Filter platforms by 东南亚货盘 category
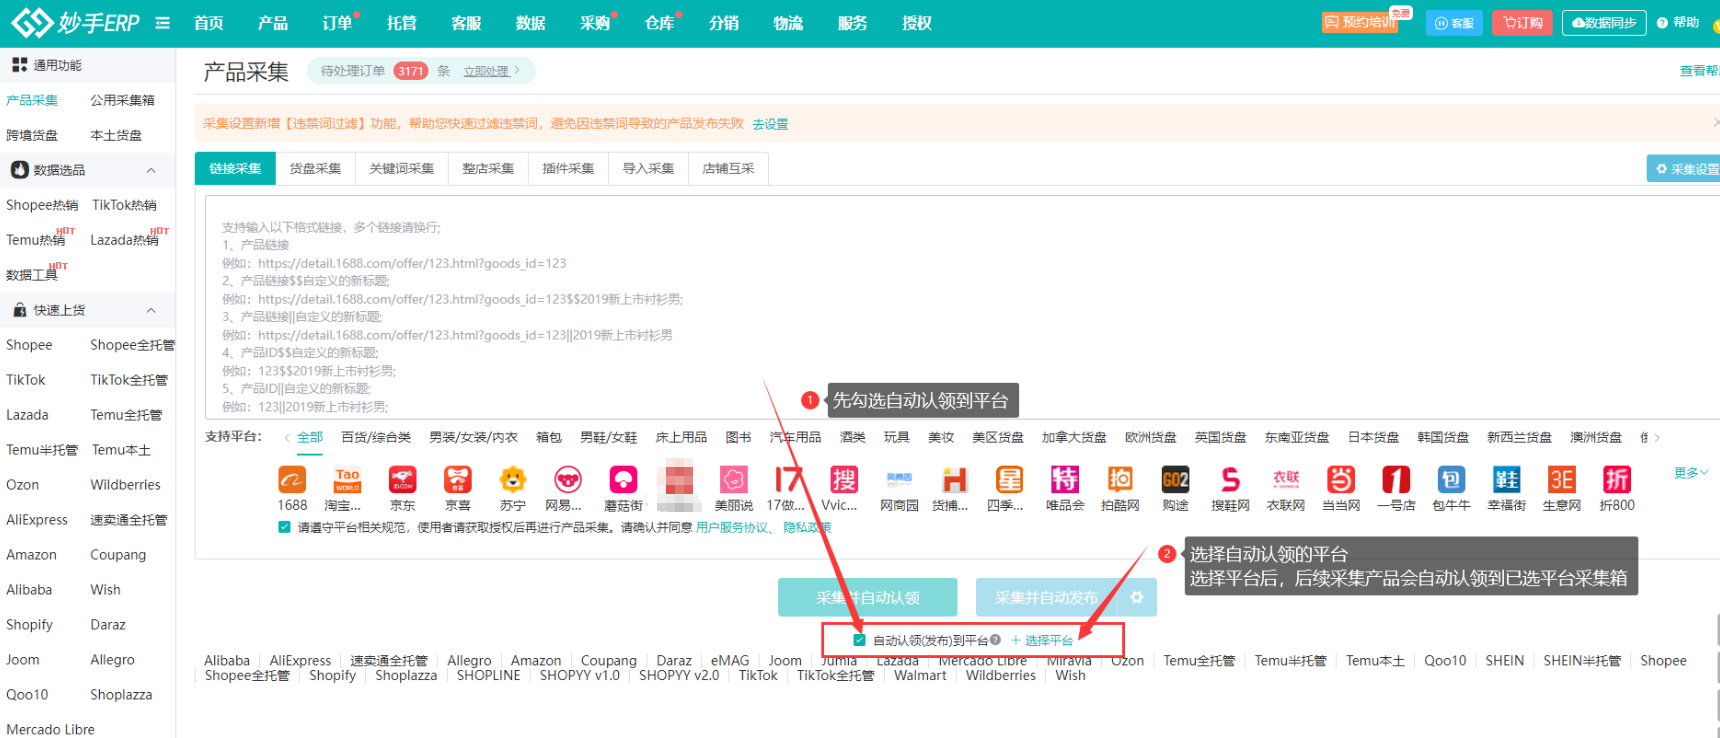Screen dimensions: 1720x738 (x=1297, y=437)
